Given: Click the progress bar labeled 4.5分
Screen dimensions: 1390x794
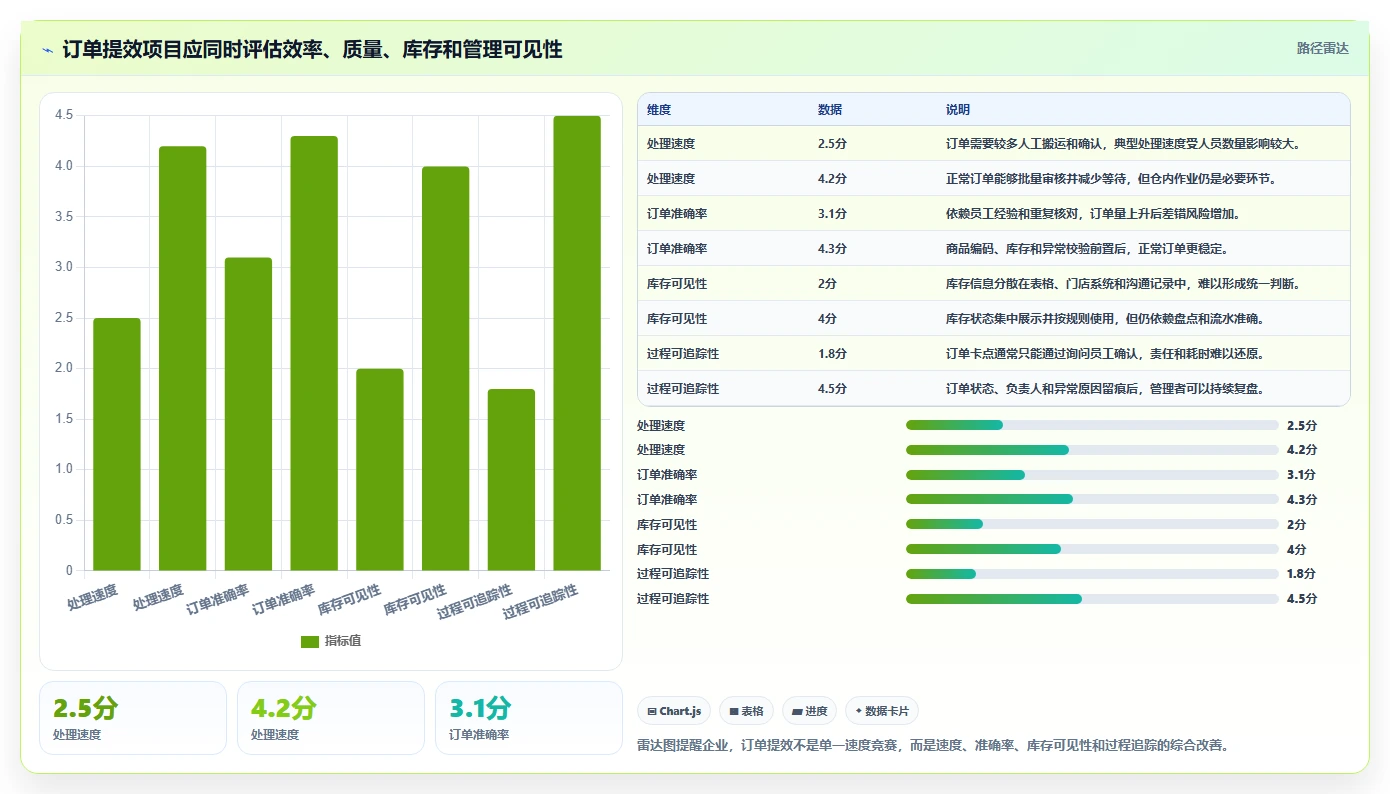Looking at the screenshot, I should coord(1092,599).
